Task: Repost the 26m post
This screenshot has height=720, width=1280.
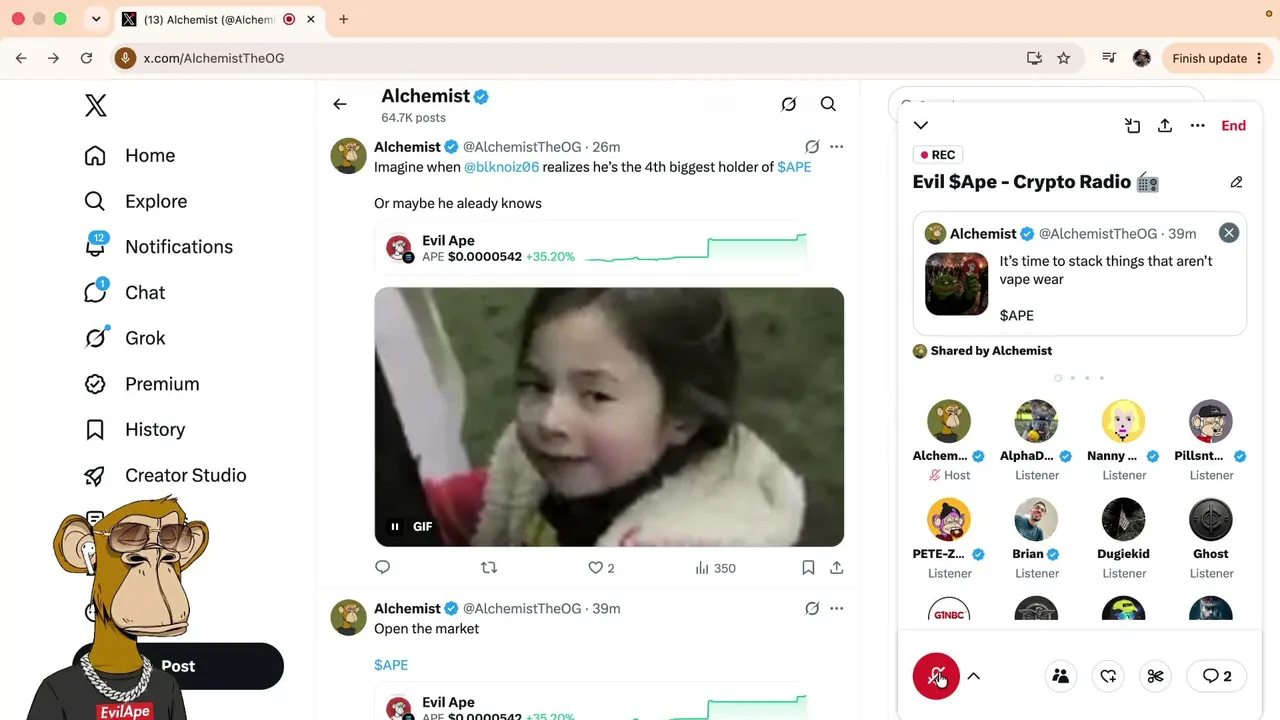Action: [489, 568]
